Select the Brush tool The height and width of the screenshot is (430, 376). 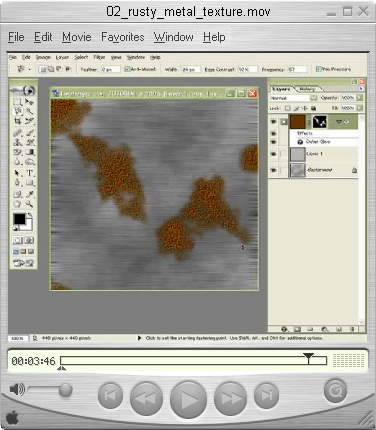[29, 133]
